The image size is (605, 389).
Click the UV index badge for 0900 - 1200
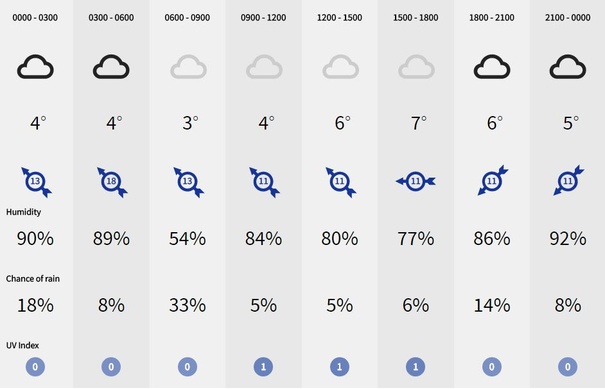pos(263,367)
